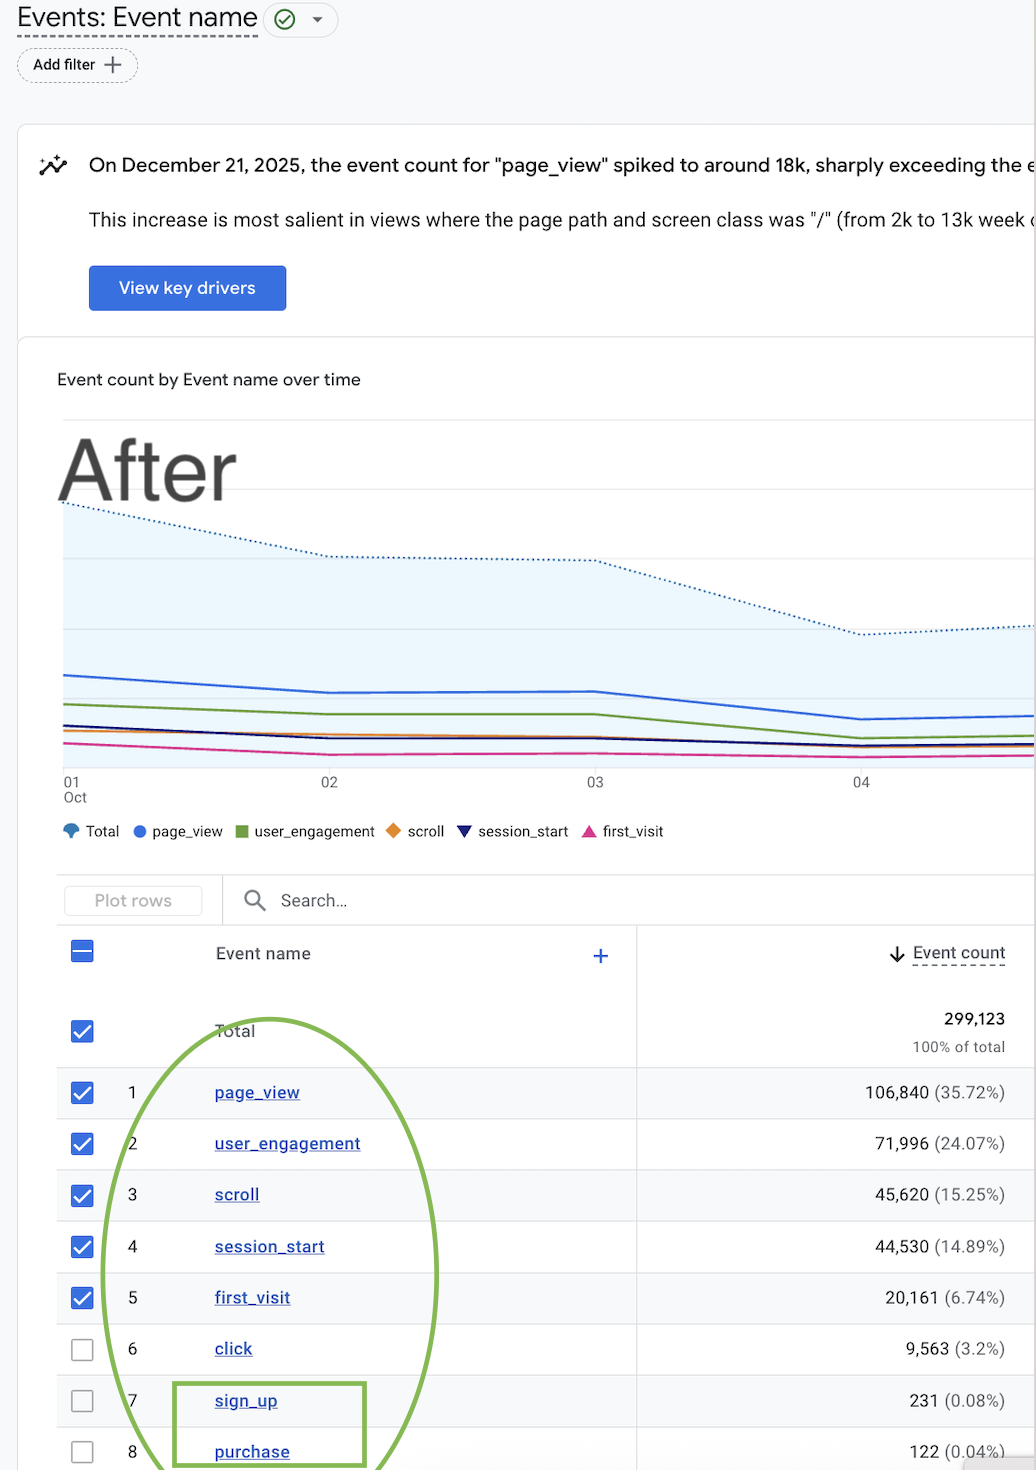Open the dropdown arrow next to Event name

(x=317, y=20)
